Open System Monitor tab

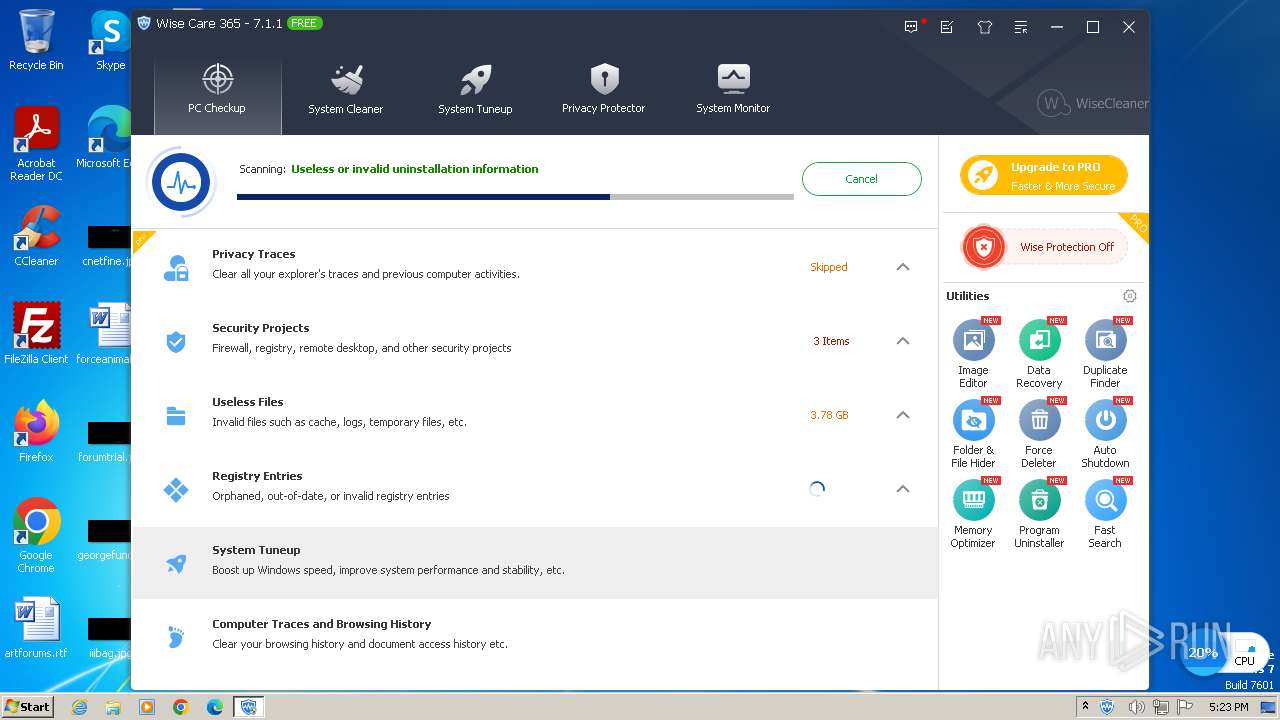pos(733,89)
